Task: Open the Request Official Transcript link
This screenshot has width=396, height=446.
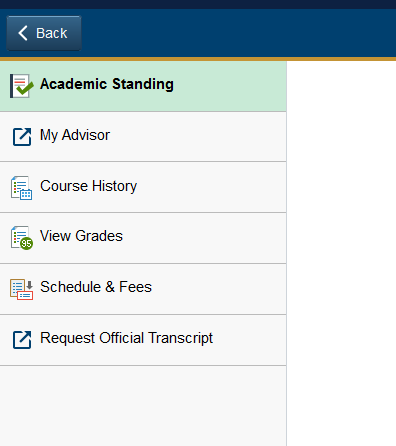Action: pyautogui.click(x=126, y=338)
